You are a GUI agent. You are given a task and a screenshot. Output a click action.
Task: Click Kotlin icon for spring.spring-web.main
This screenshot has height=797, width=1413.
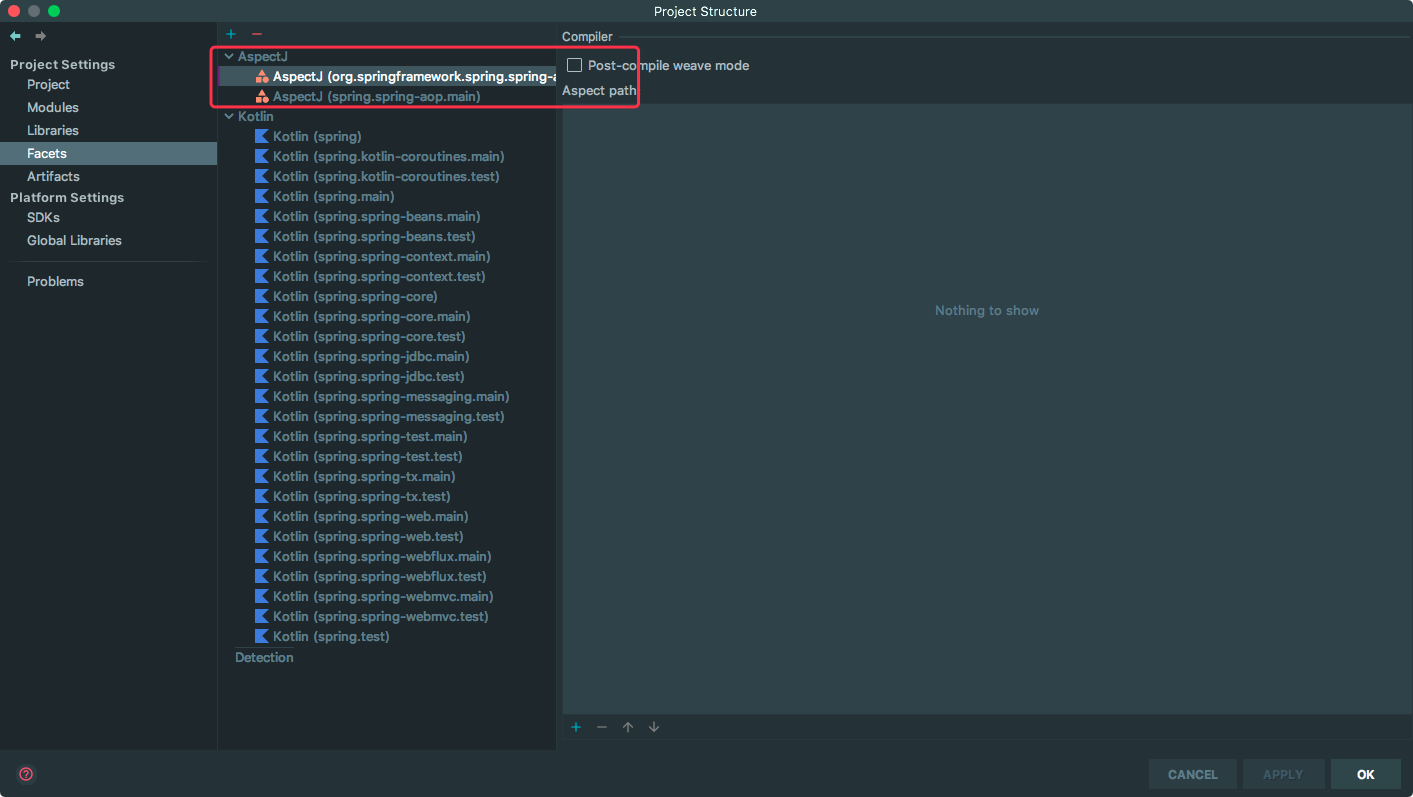pos(262,516)
